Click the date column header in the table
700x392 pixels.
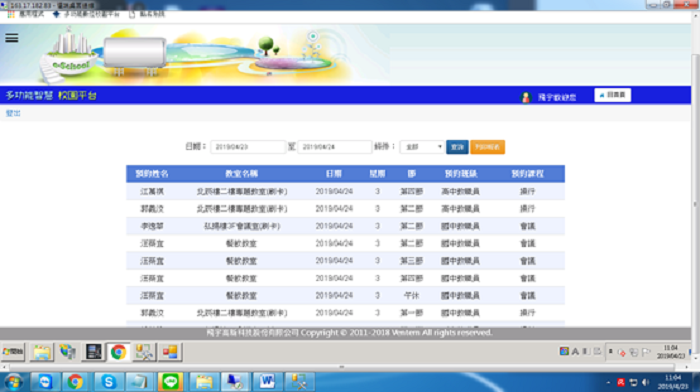(334, 174)
